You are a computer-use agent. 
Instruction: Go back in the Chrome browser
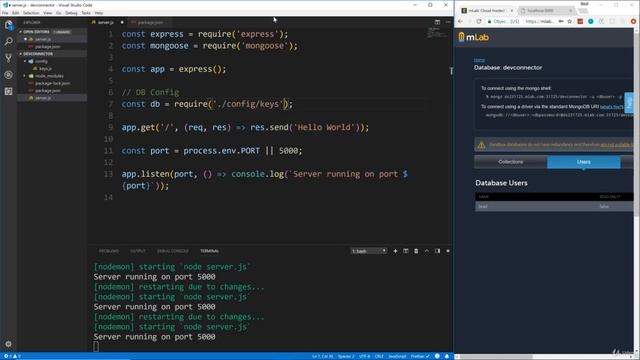point(460,21)
